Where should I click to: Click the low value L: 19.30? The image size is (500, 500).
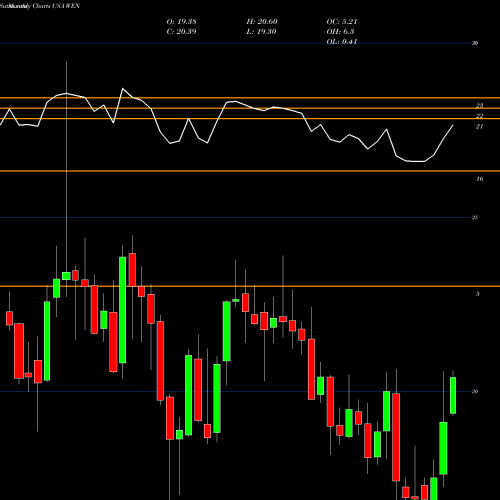(x=261, y=32)
